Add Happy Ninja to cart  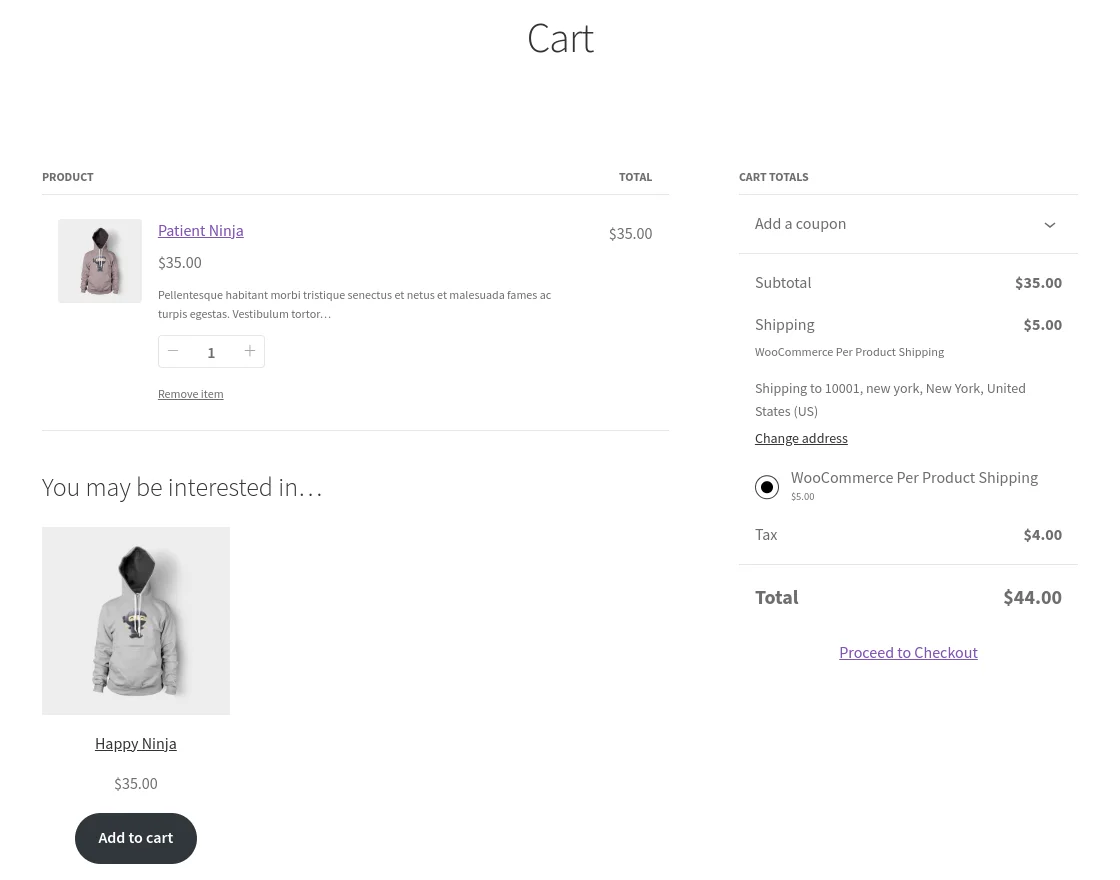click(135, 838)
